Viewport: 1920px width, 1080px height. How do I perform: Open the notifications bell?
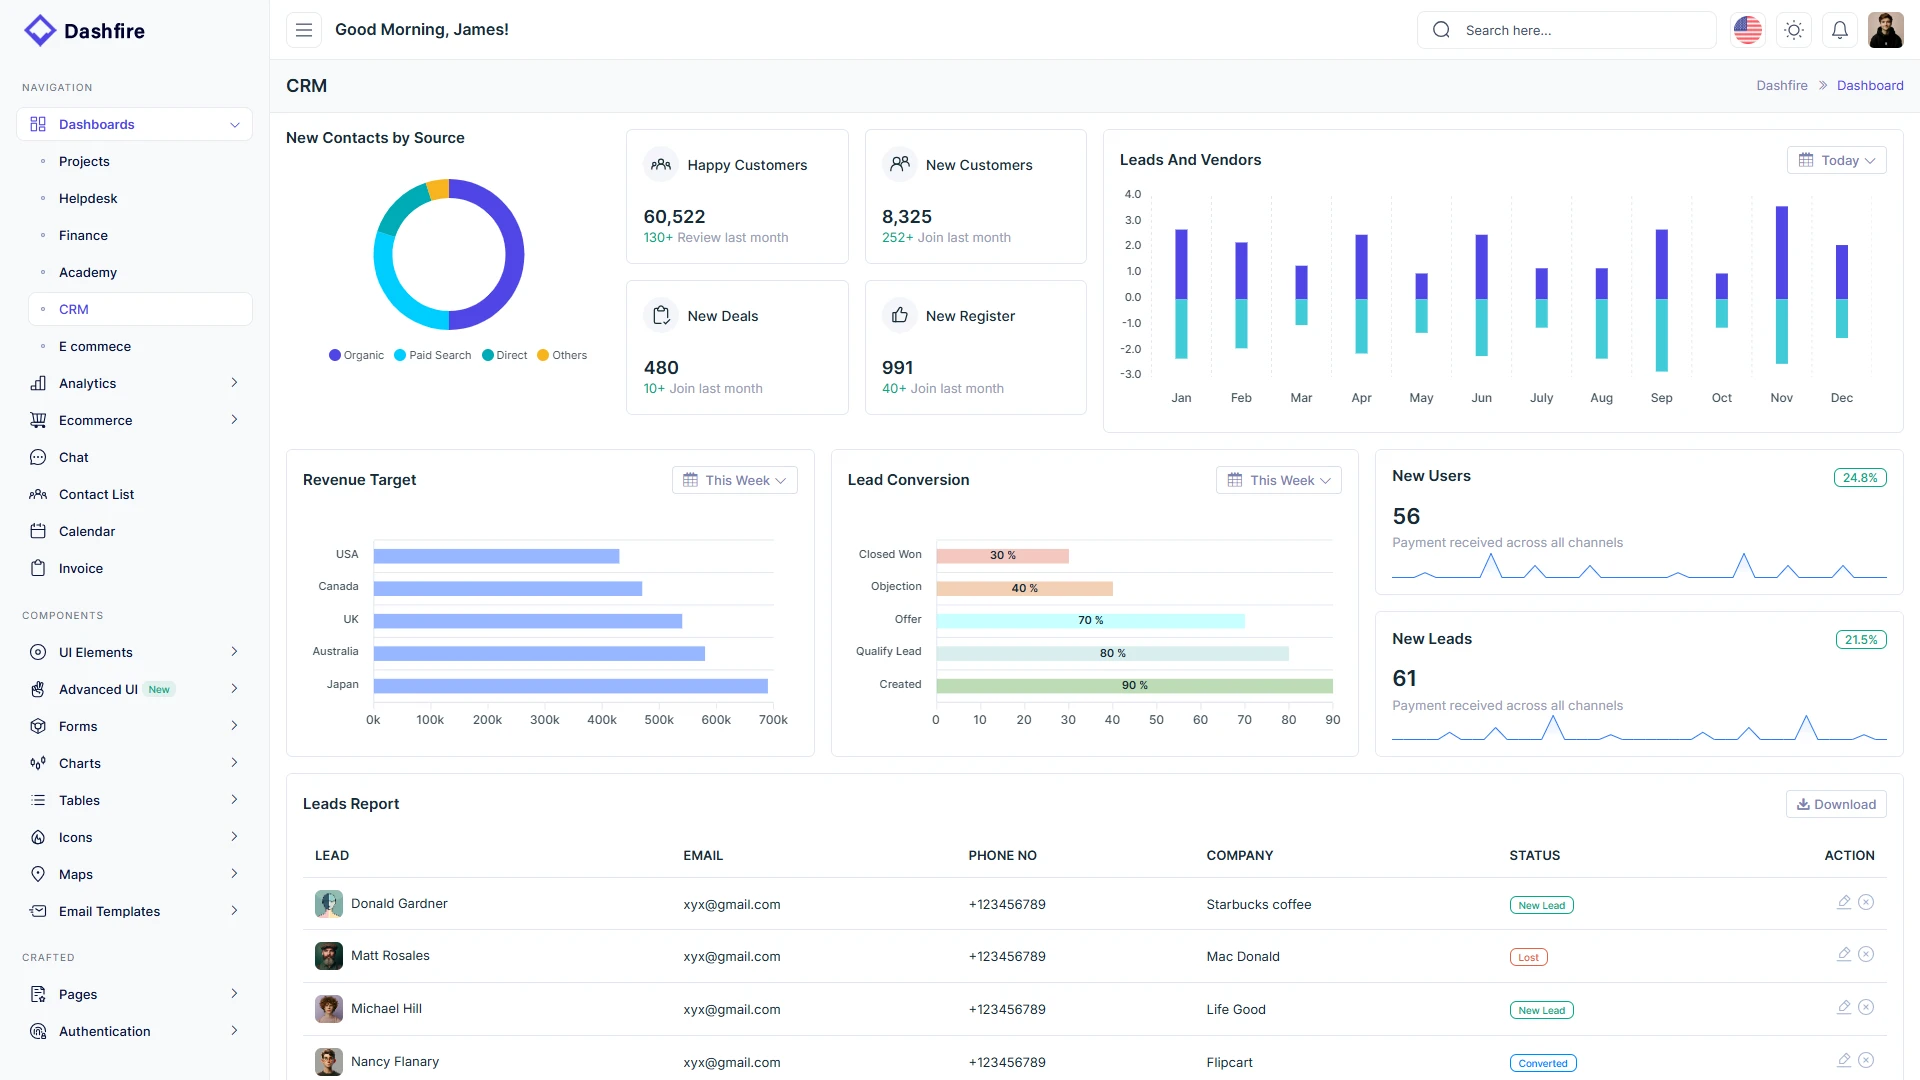pos(1840,30)
